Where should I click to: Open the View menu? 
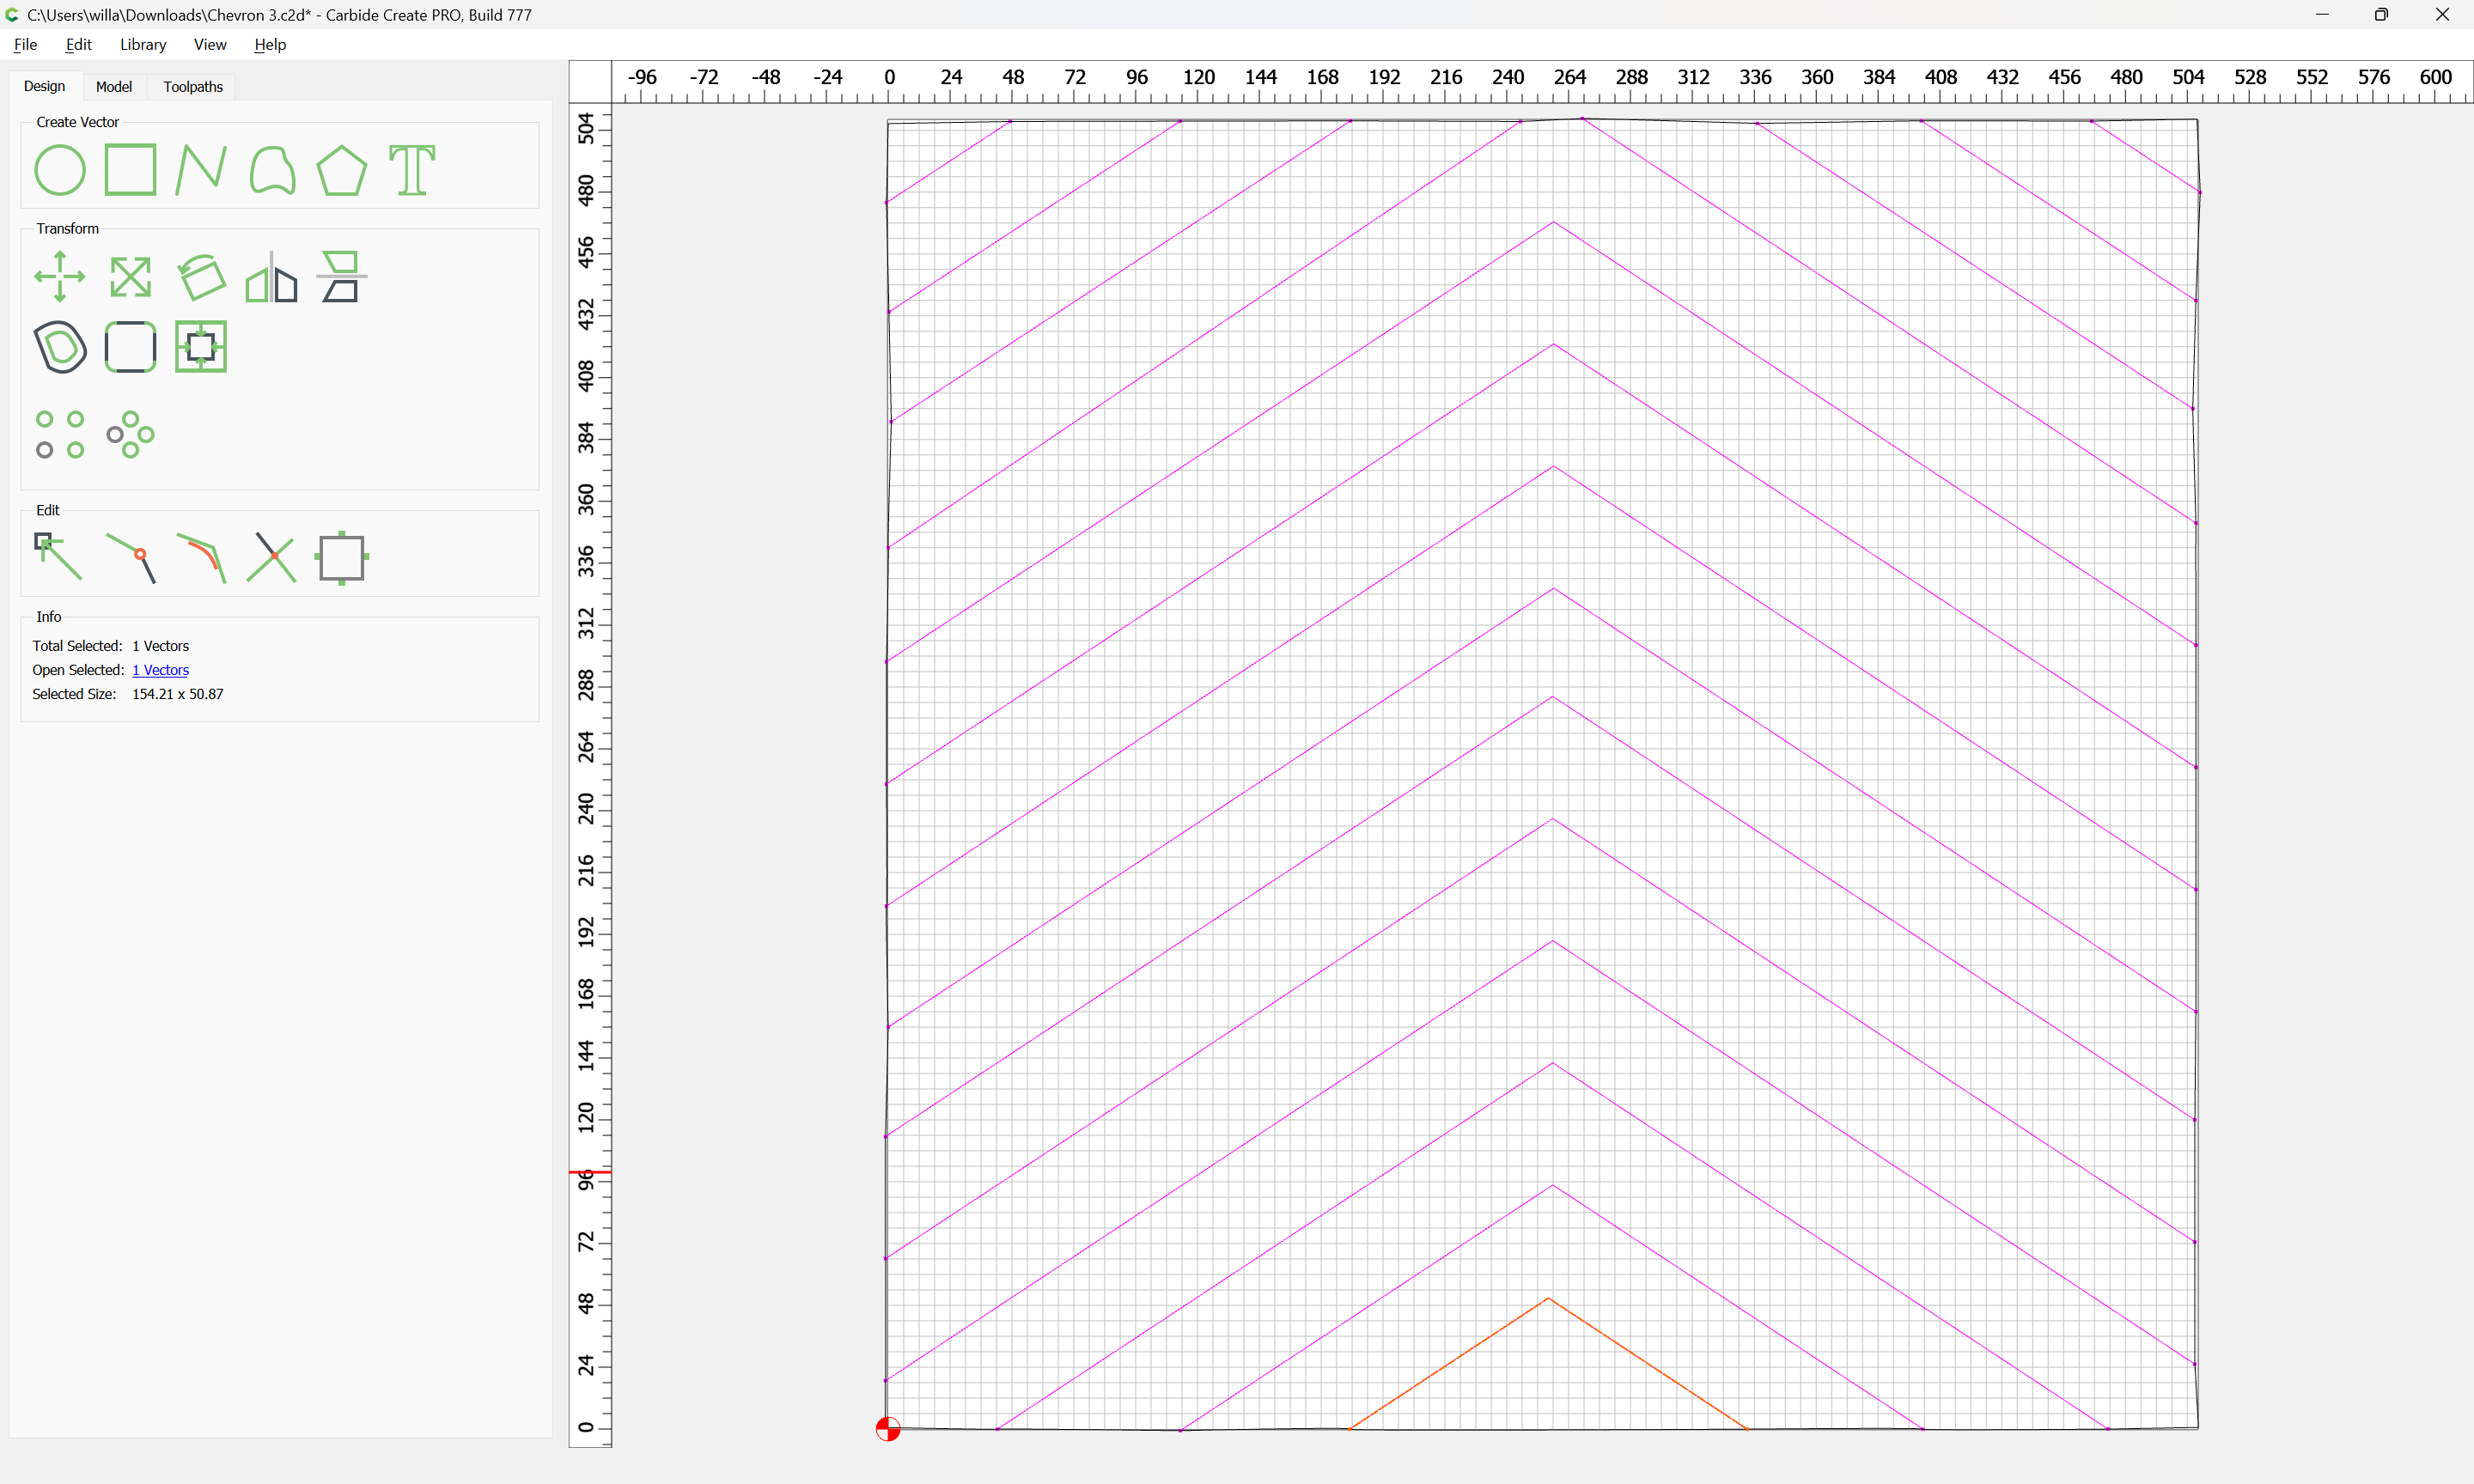(x=210, y=44)
